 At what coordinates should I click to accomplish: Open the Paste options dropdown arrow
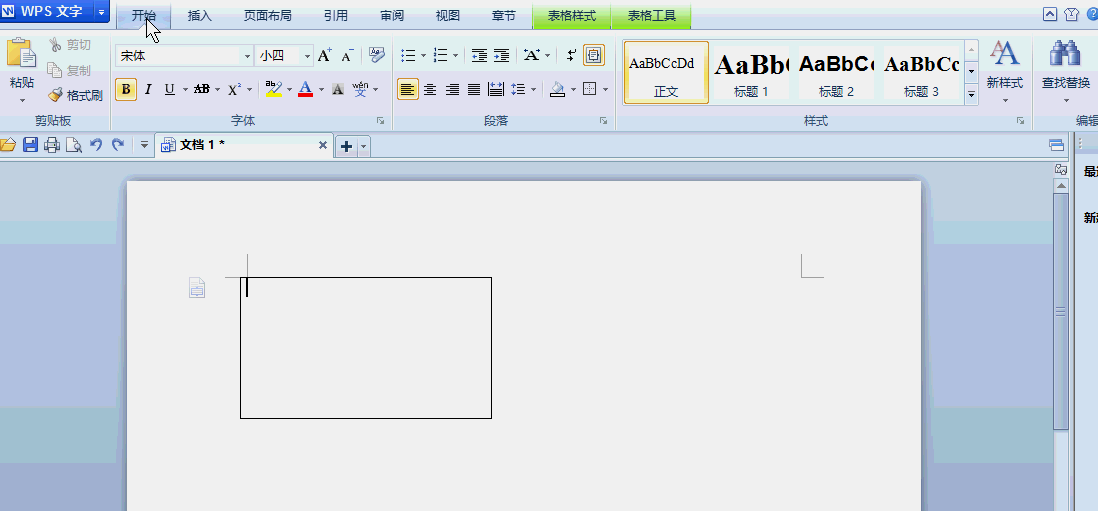pyautogui.click(x=21, y=100)
